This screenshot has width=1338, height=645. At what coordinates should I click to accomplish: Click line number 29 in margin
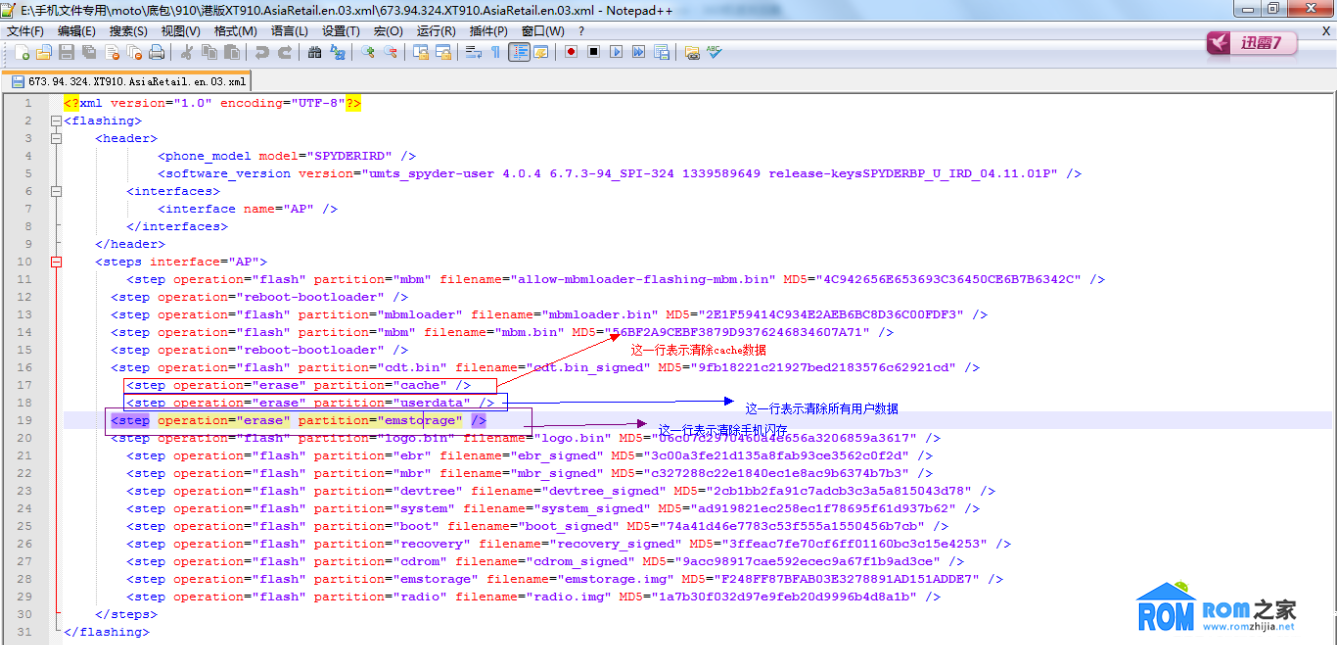(26, 597)
